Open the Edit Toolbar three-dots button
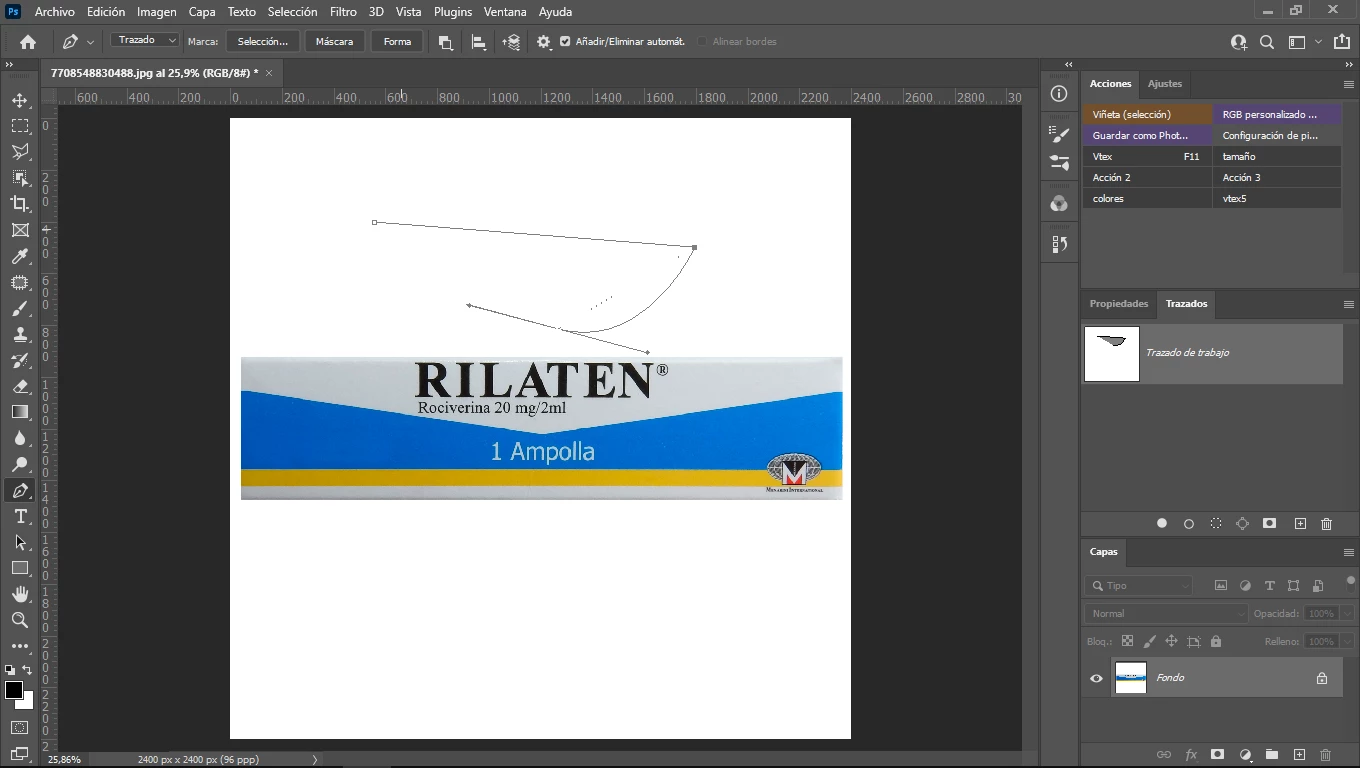 20,646
